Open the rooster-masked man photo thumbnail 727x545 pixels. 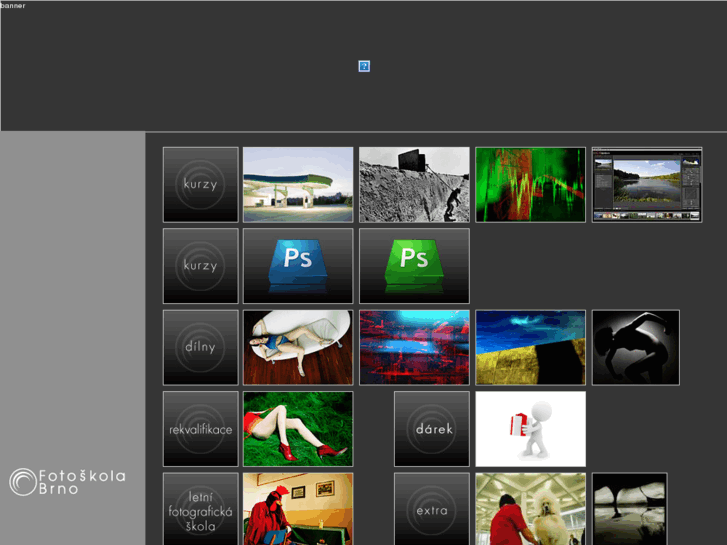click(298, 509)
